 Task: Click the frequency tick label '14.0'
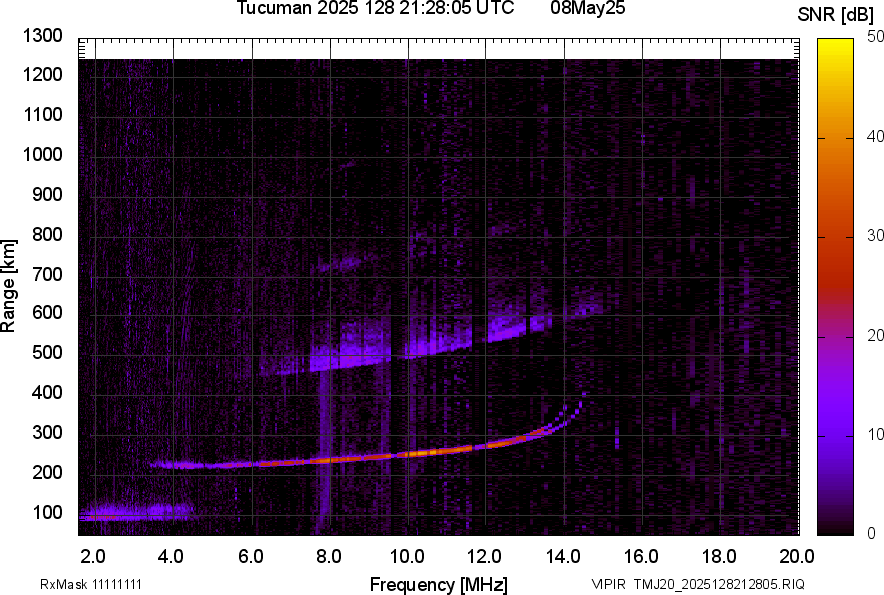(x=563, y=557)
